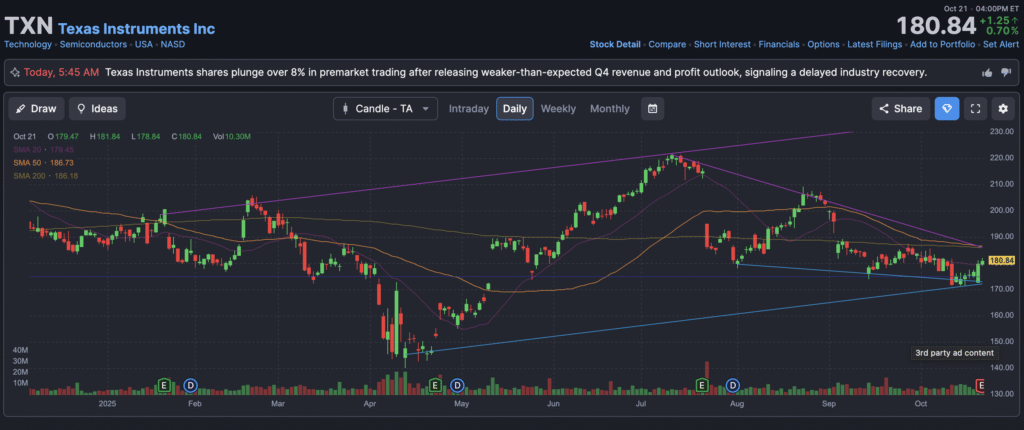Open the Share menu
Screen dimensions: 1024x430
tap(899, 108)
